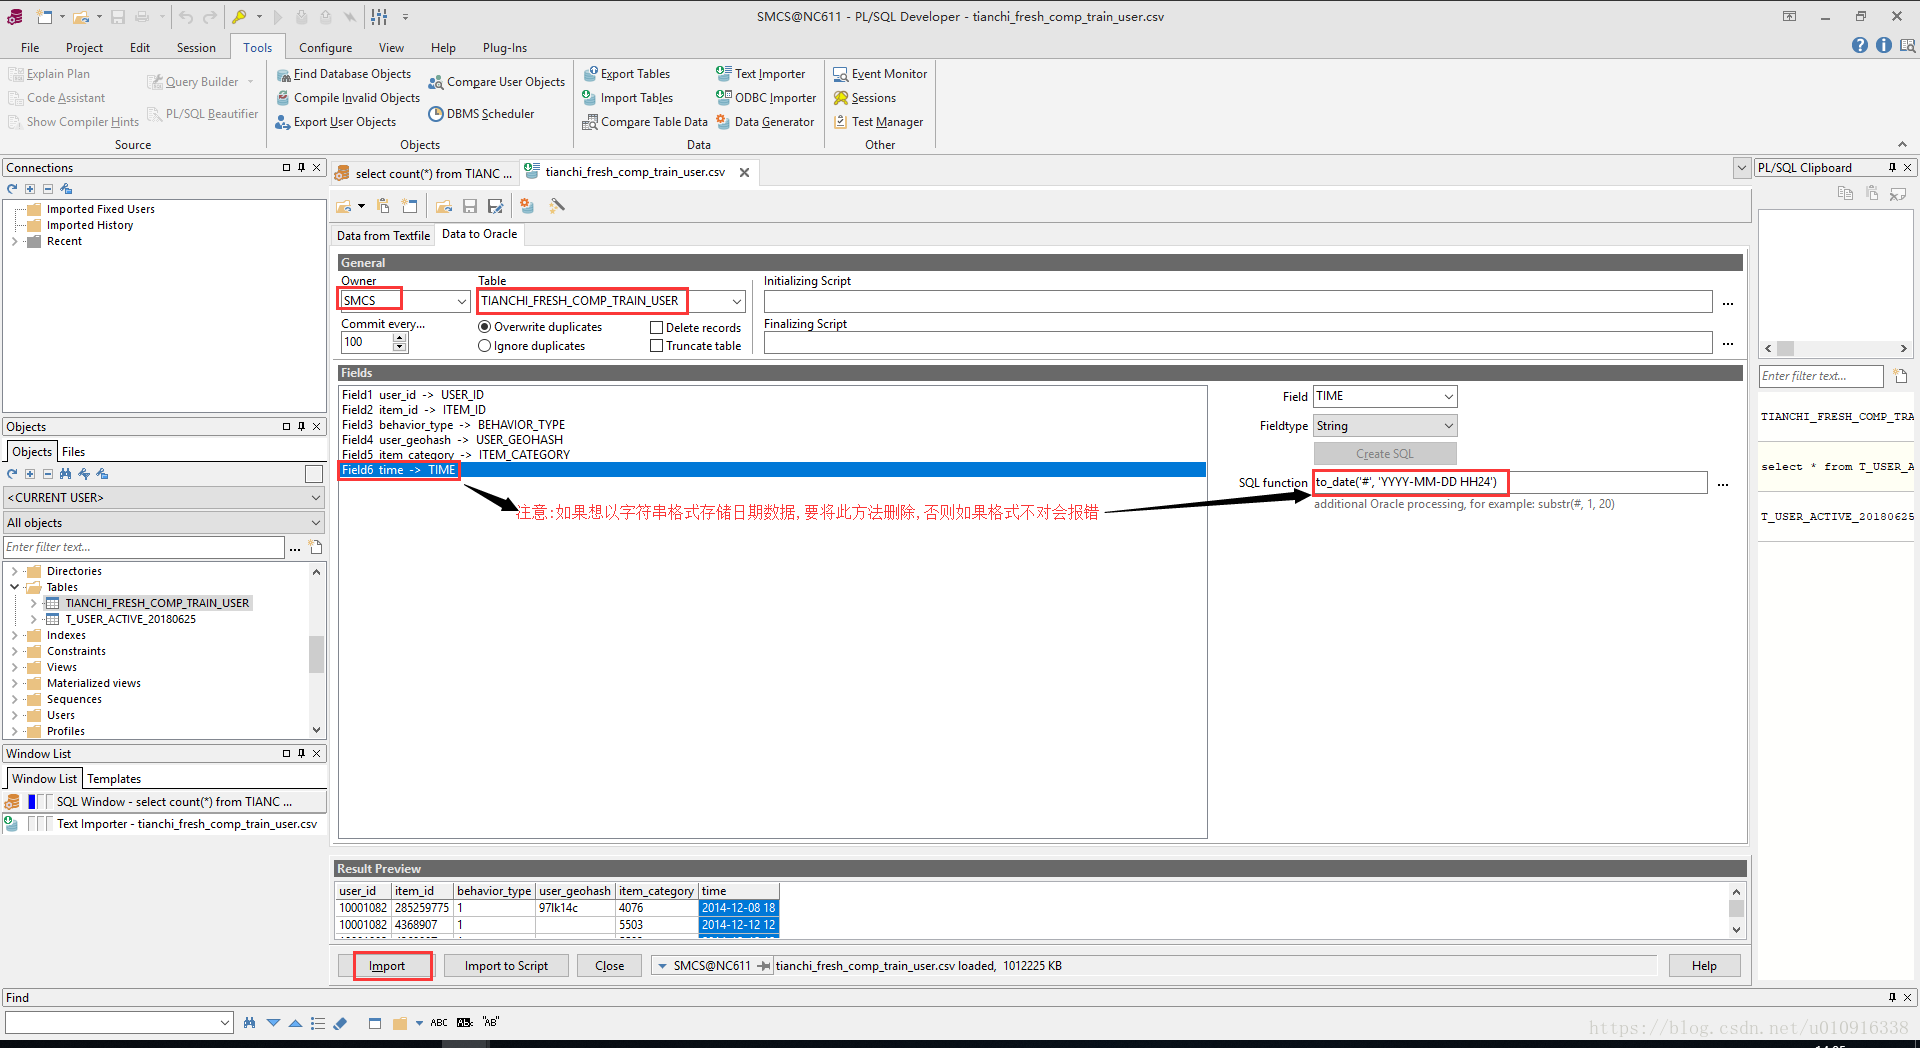
Task: Open SQL function ellipsis editor button
Action: point(1723,483)
